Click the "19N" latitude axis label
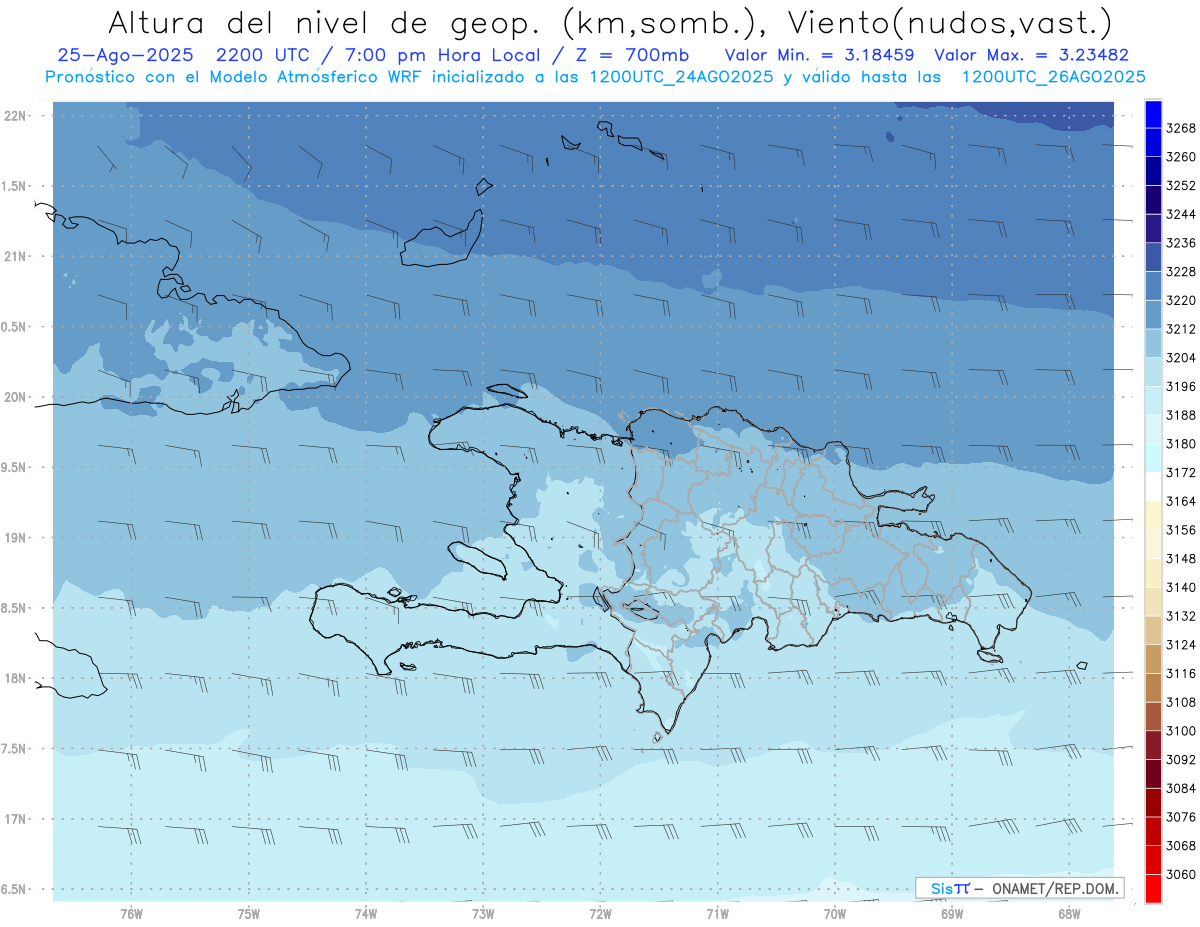Screen dimensions: 1200x927 click(x=17, y=538)
